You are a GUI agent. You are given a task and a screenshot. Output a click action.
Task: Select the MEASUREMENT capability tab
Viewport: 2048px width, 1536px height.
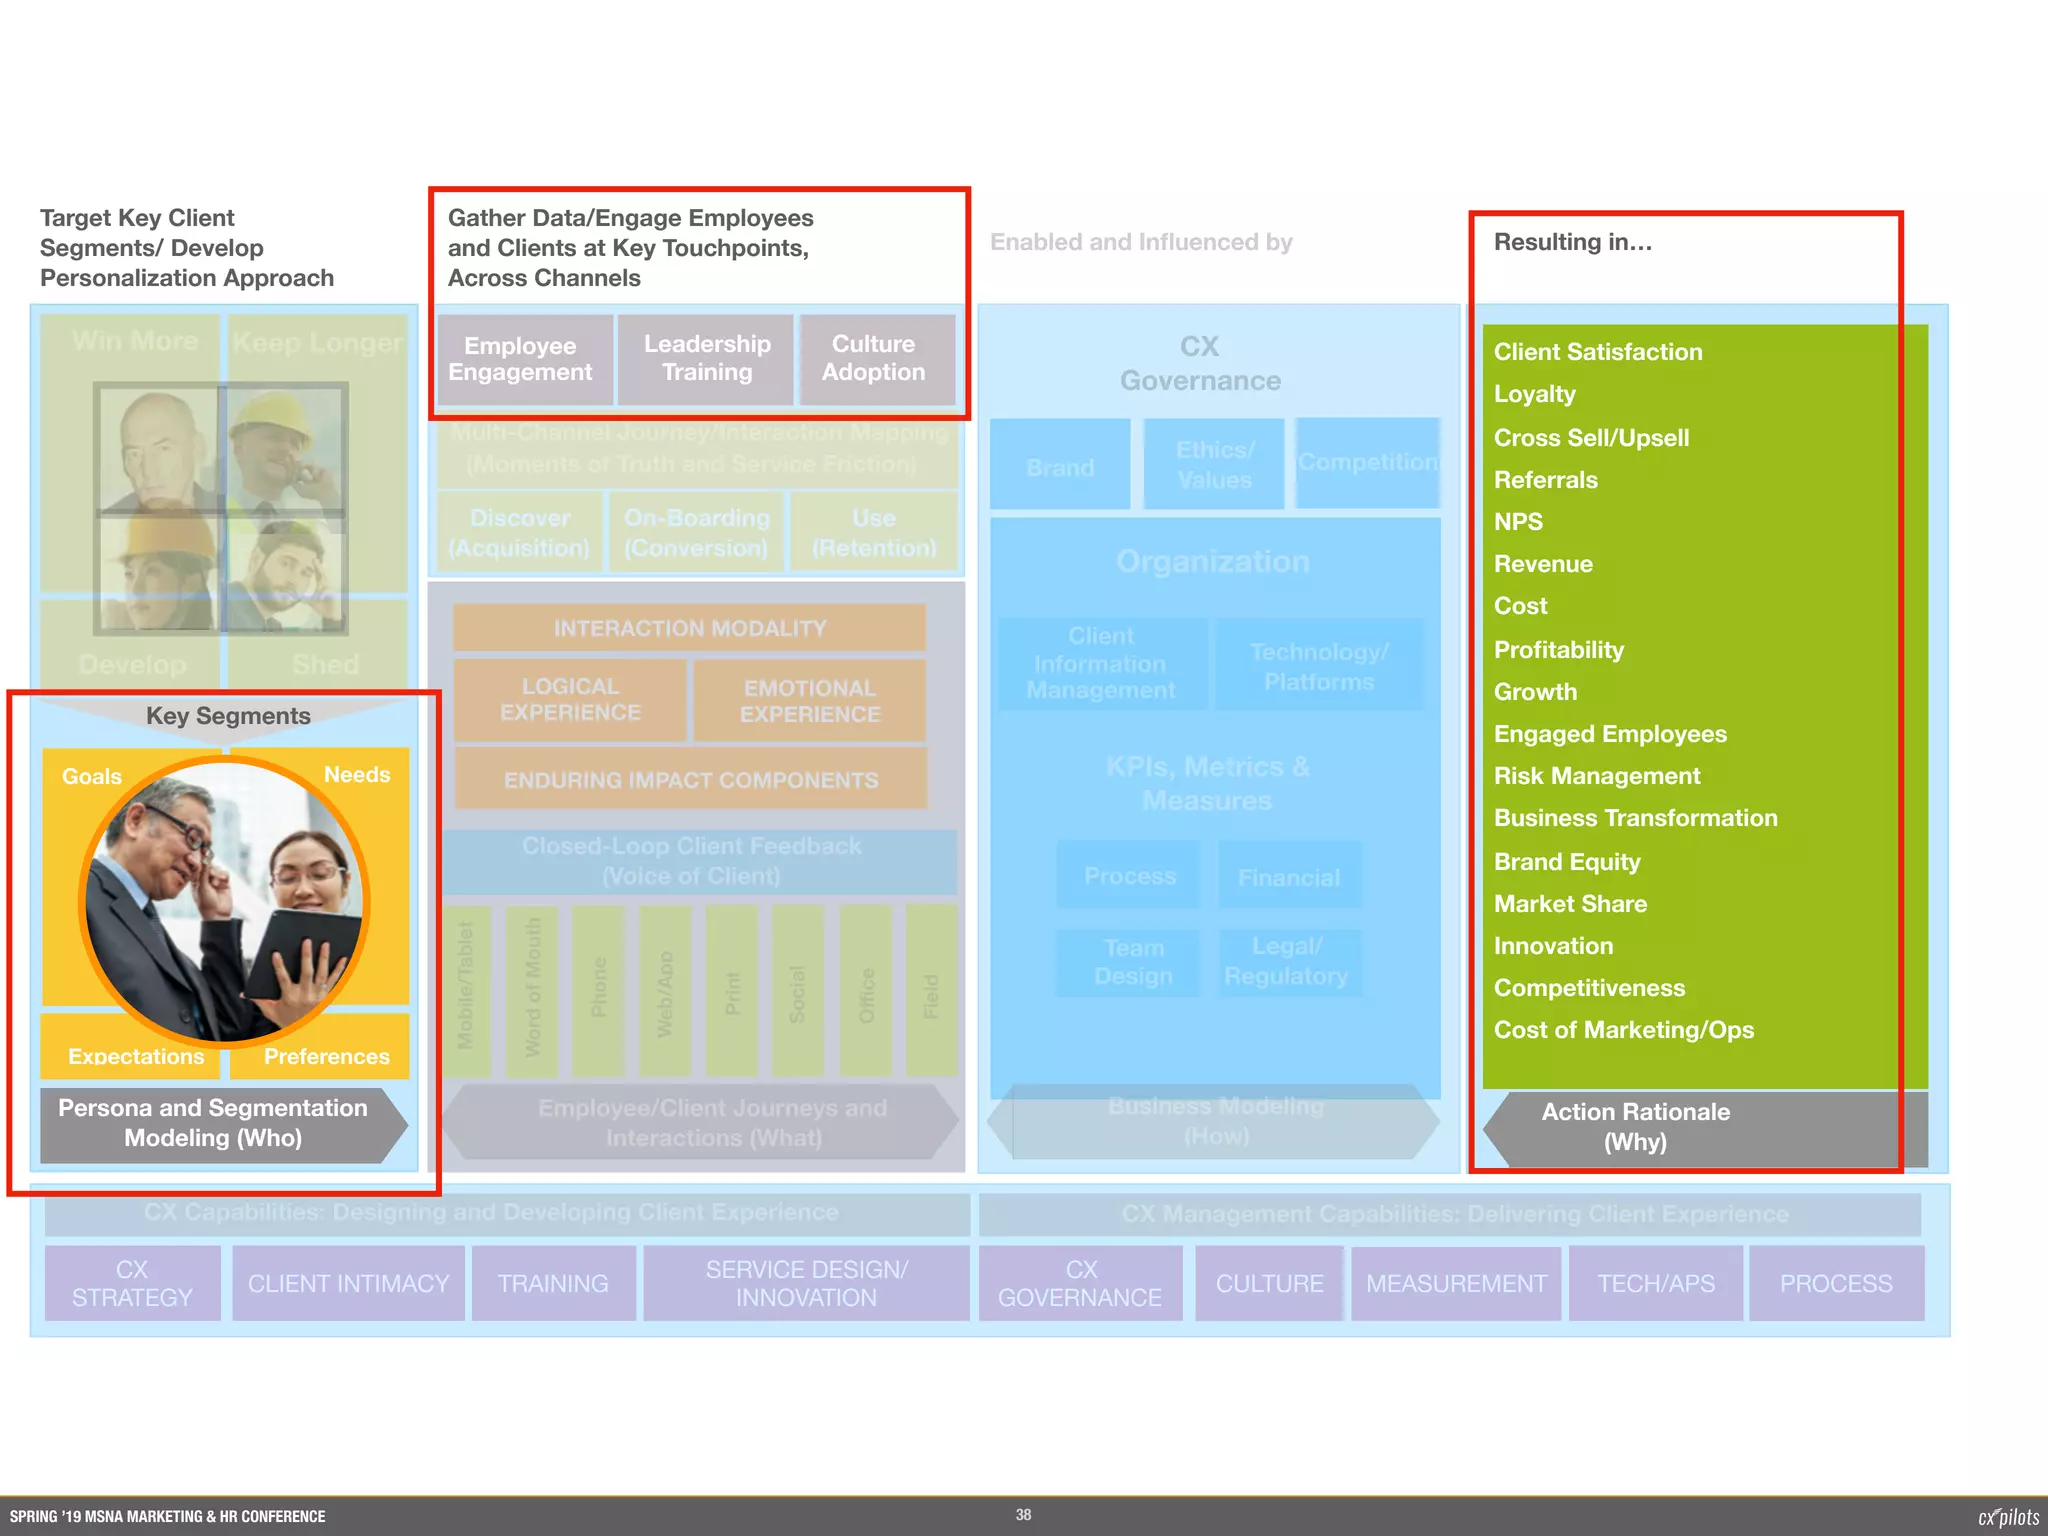click(1455, 1284)
